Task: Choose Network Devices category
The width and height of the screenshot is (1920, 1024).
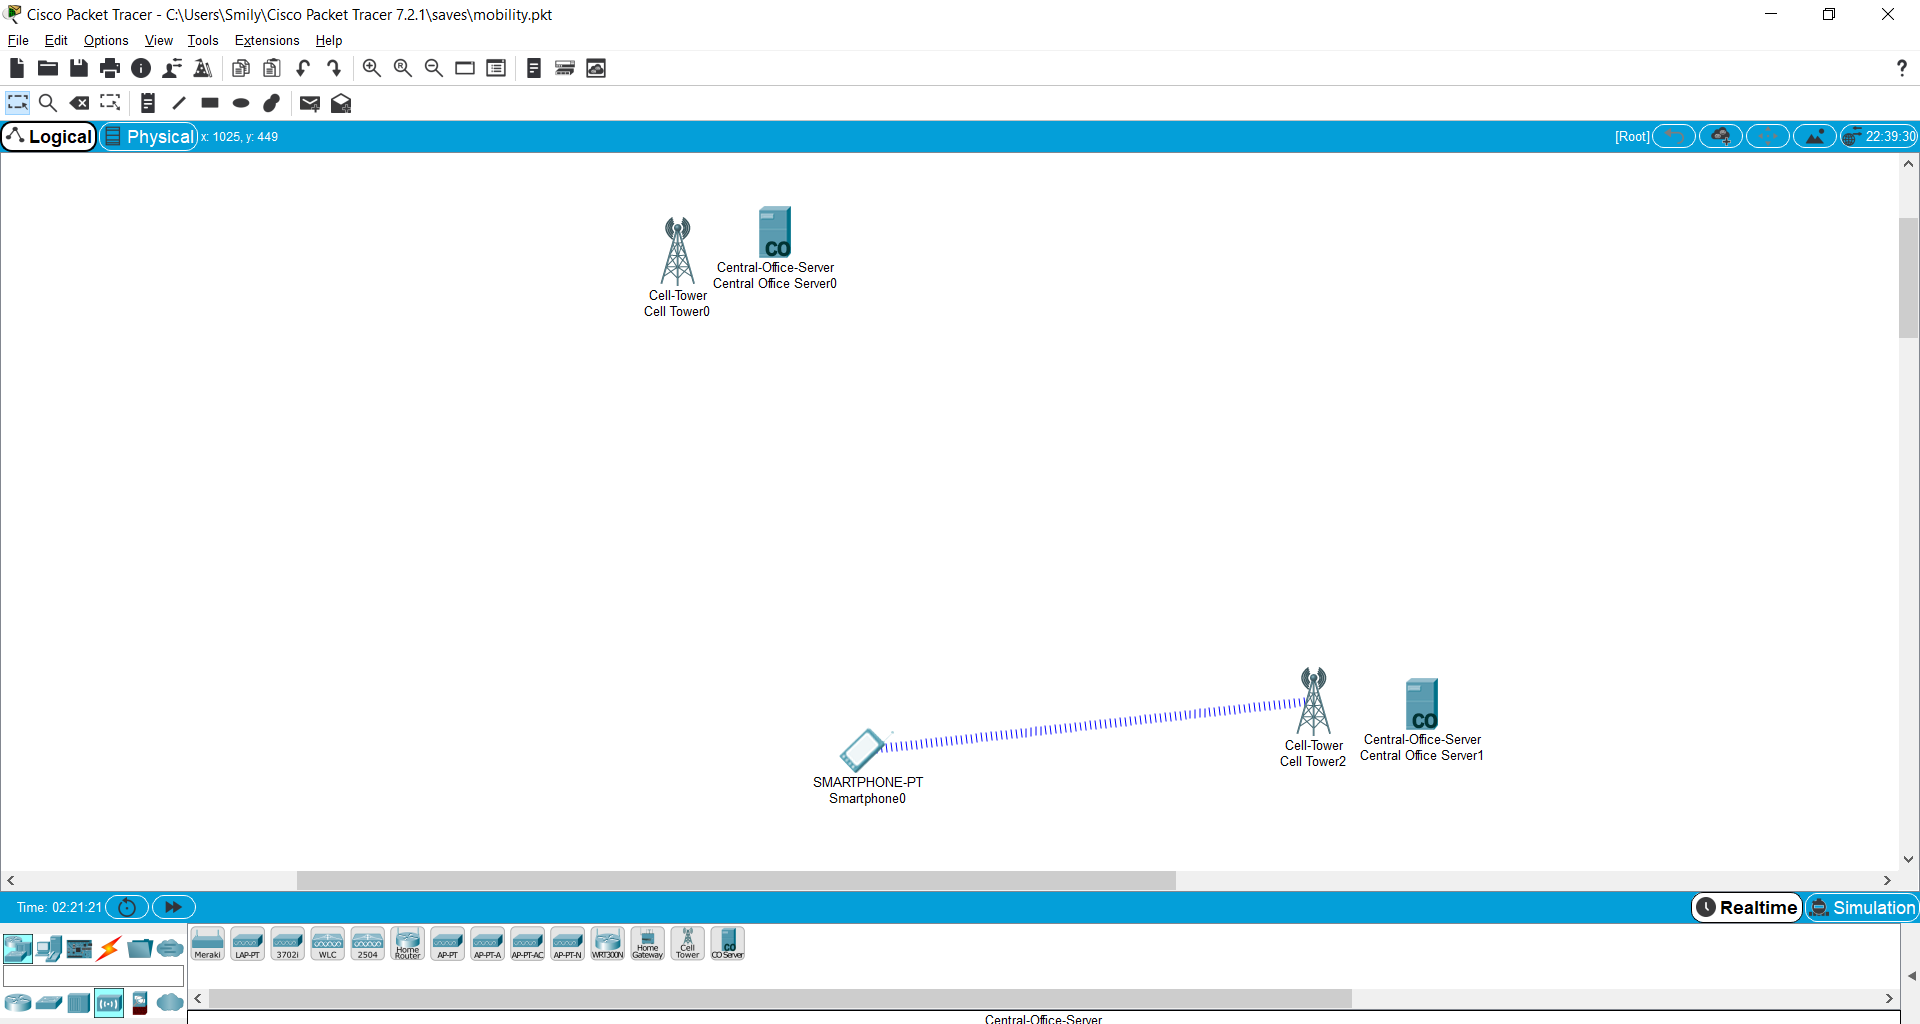Action: click(17, 948)
